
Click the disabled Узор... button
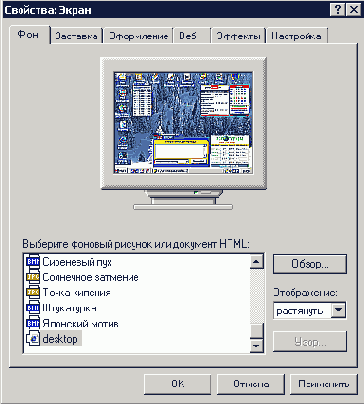(x=310, y=342)
